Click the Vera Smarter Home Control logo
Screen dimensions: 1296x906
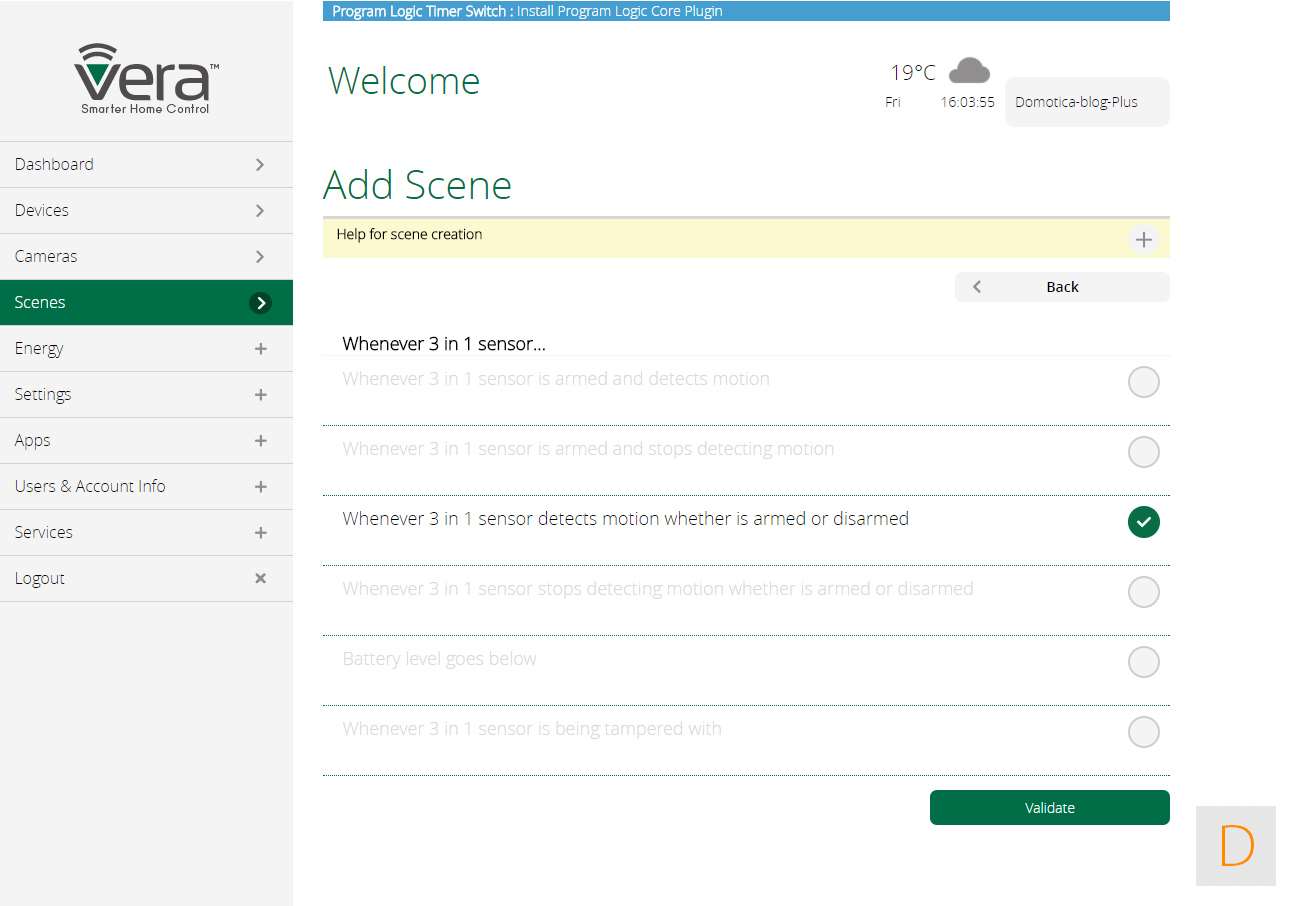click(x=146, y=79)
